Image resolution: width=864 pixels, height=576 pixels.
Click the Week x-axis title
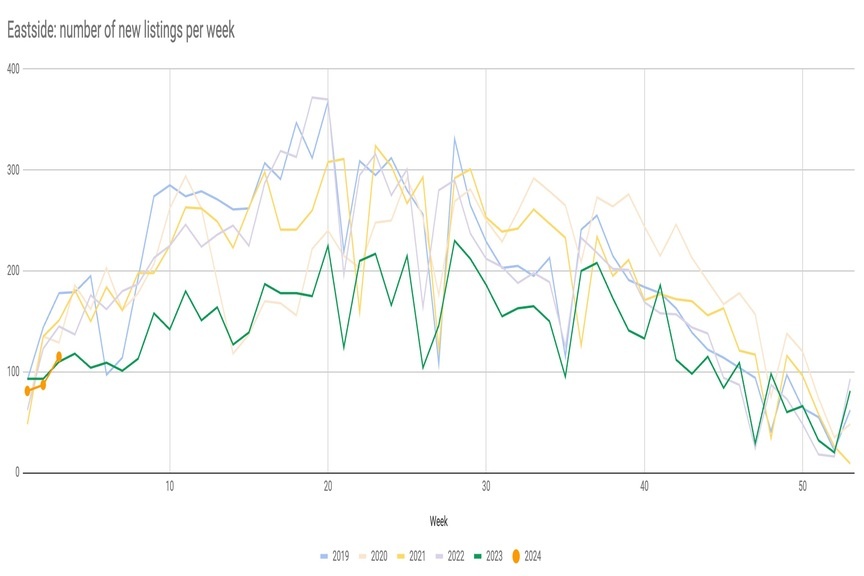[x=438, y=522]
